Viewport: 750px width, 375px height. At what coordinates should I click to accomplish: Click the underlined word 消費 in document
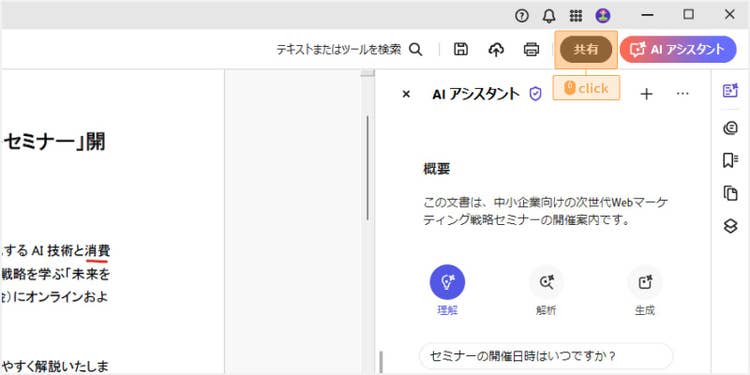(97, 250)
